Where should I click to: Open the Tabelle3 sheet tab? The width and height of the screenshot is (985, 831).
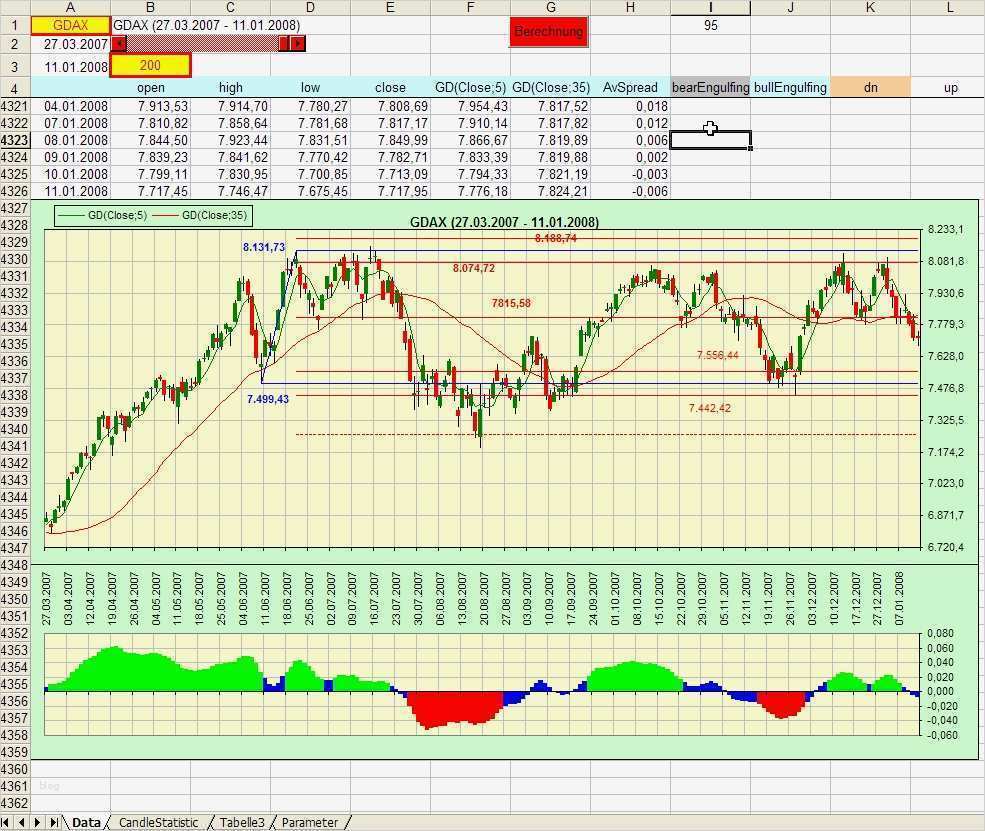(x=242, y=822)
